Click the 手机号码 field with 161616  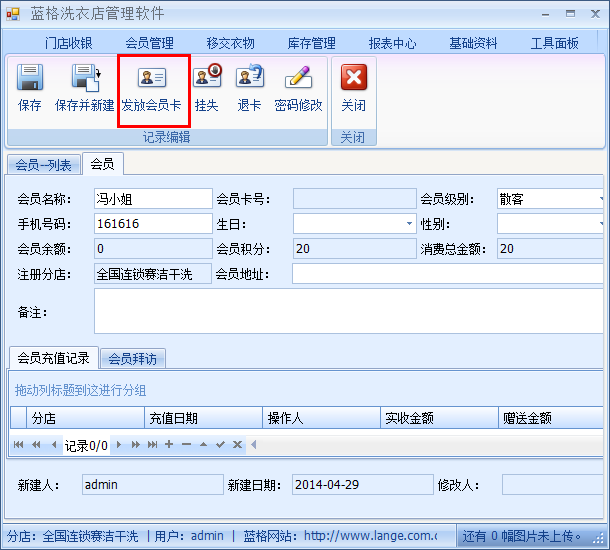pos(153,223)
